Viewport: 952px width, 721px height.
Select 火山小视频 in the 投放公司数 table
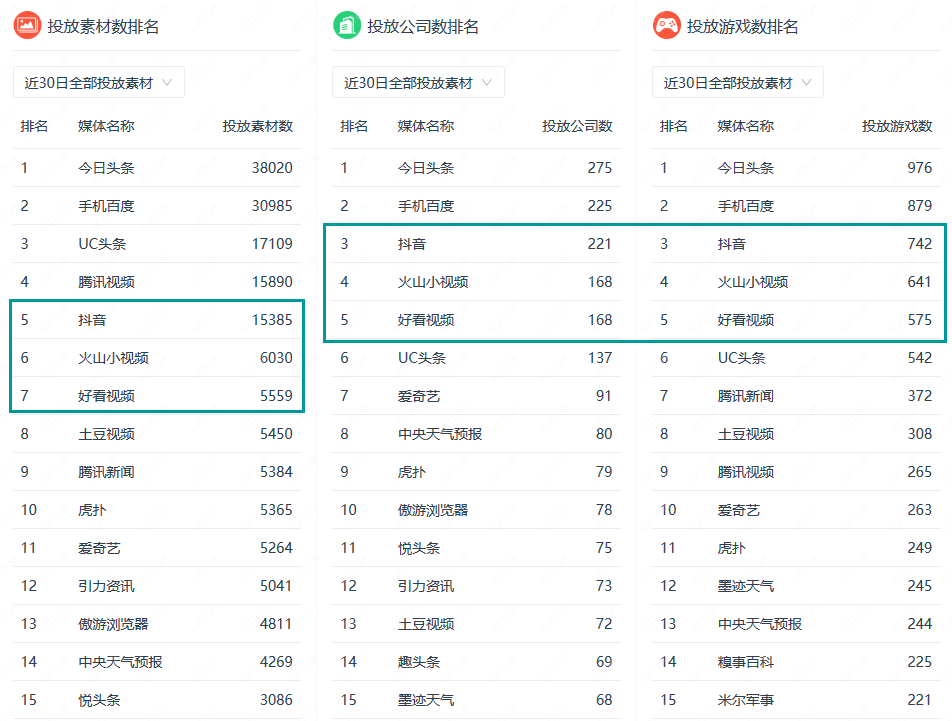[433, 282]
